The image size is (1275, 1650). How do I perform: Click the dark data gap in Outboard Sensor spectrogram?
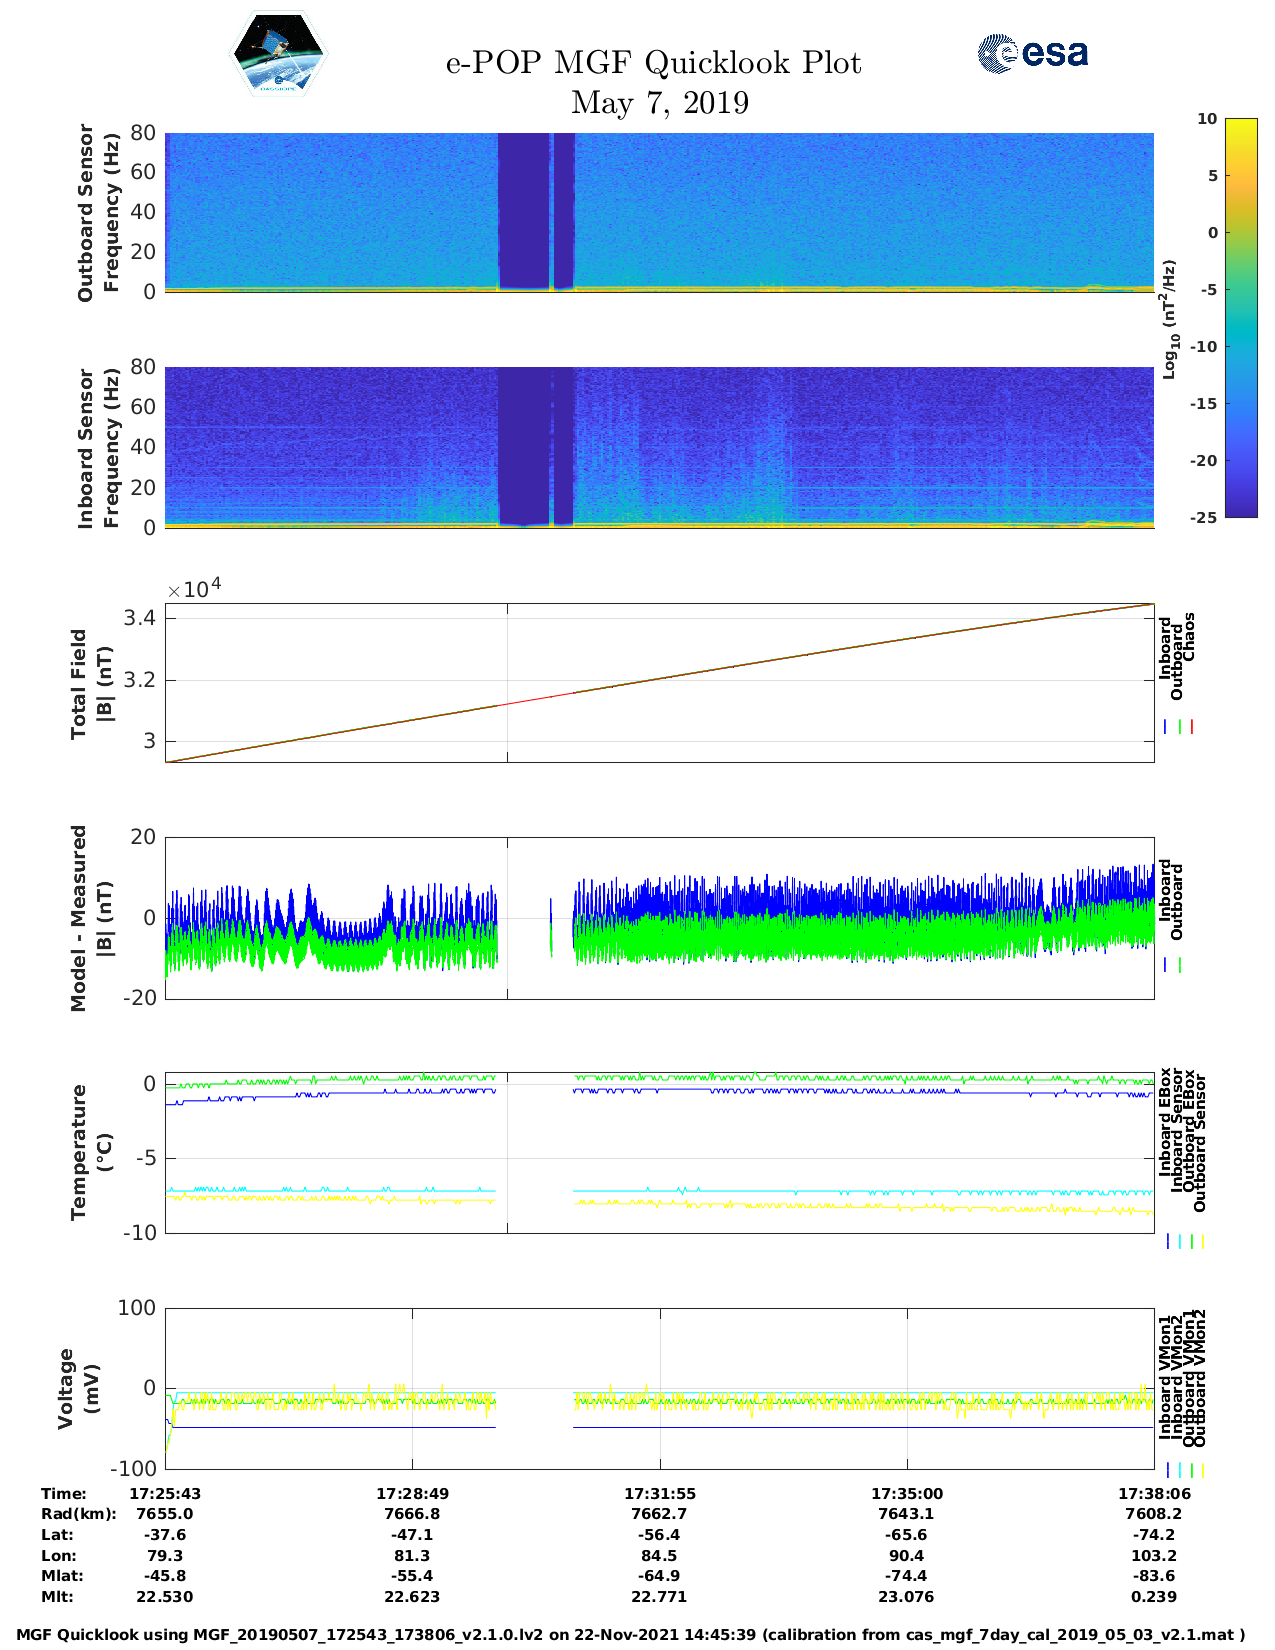[524, 210]
